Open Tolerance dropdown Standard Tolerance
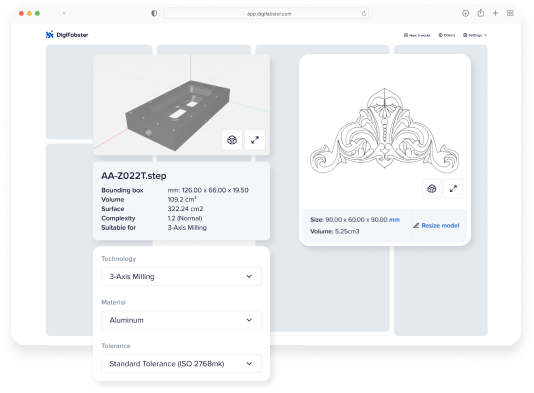Viewport: 534px width, 393px height. 181,364
